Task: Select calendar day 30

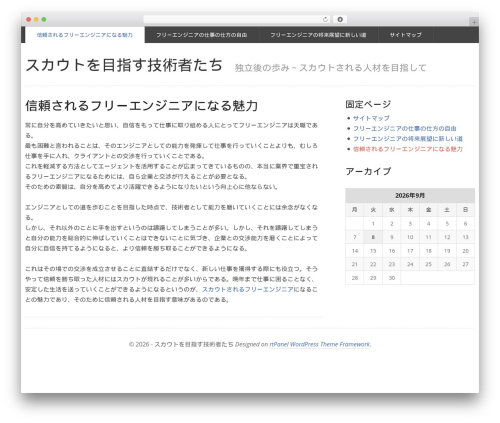Action: point(392,278)
